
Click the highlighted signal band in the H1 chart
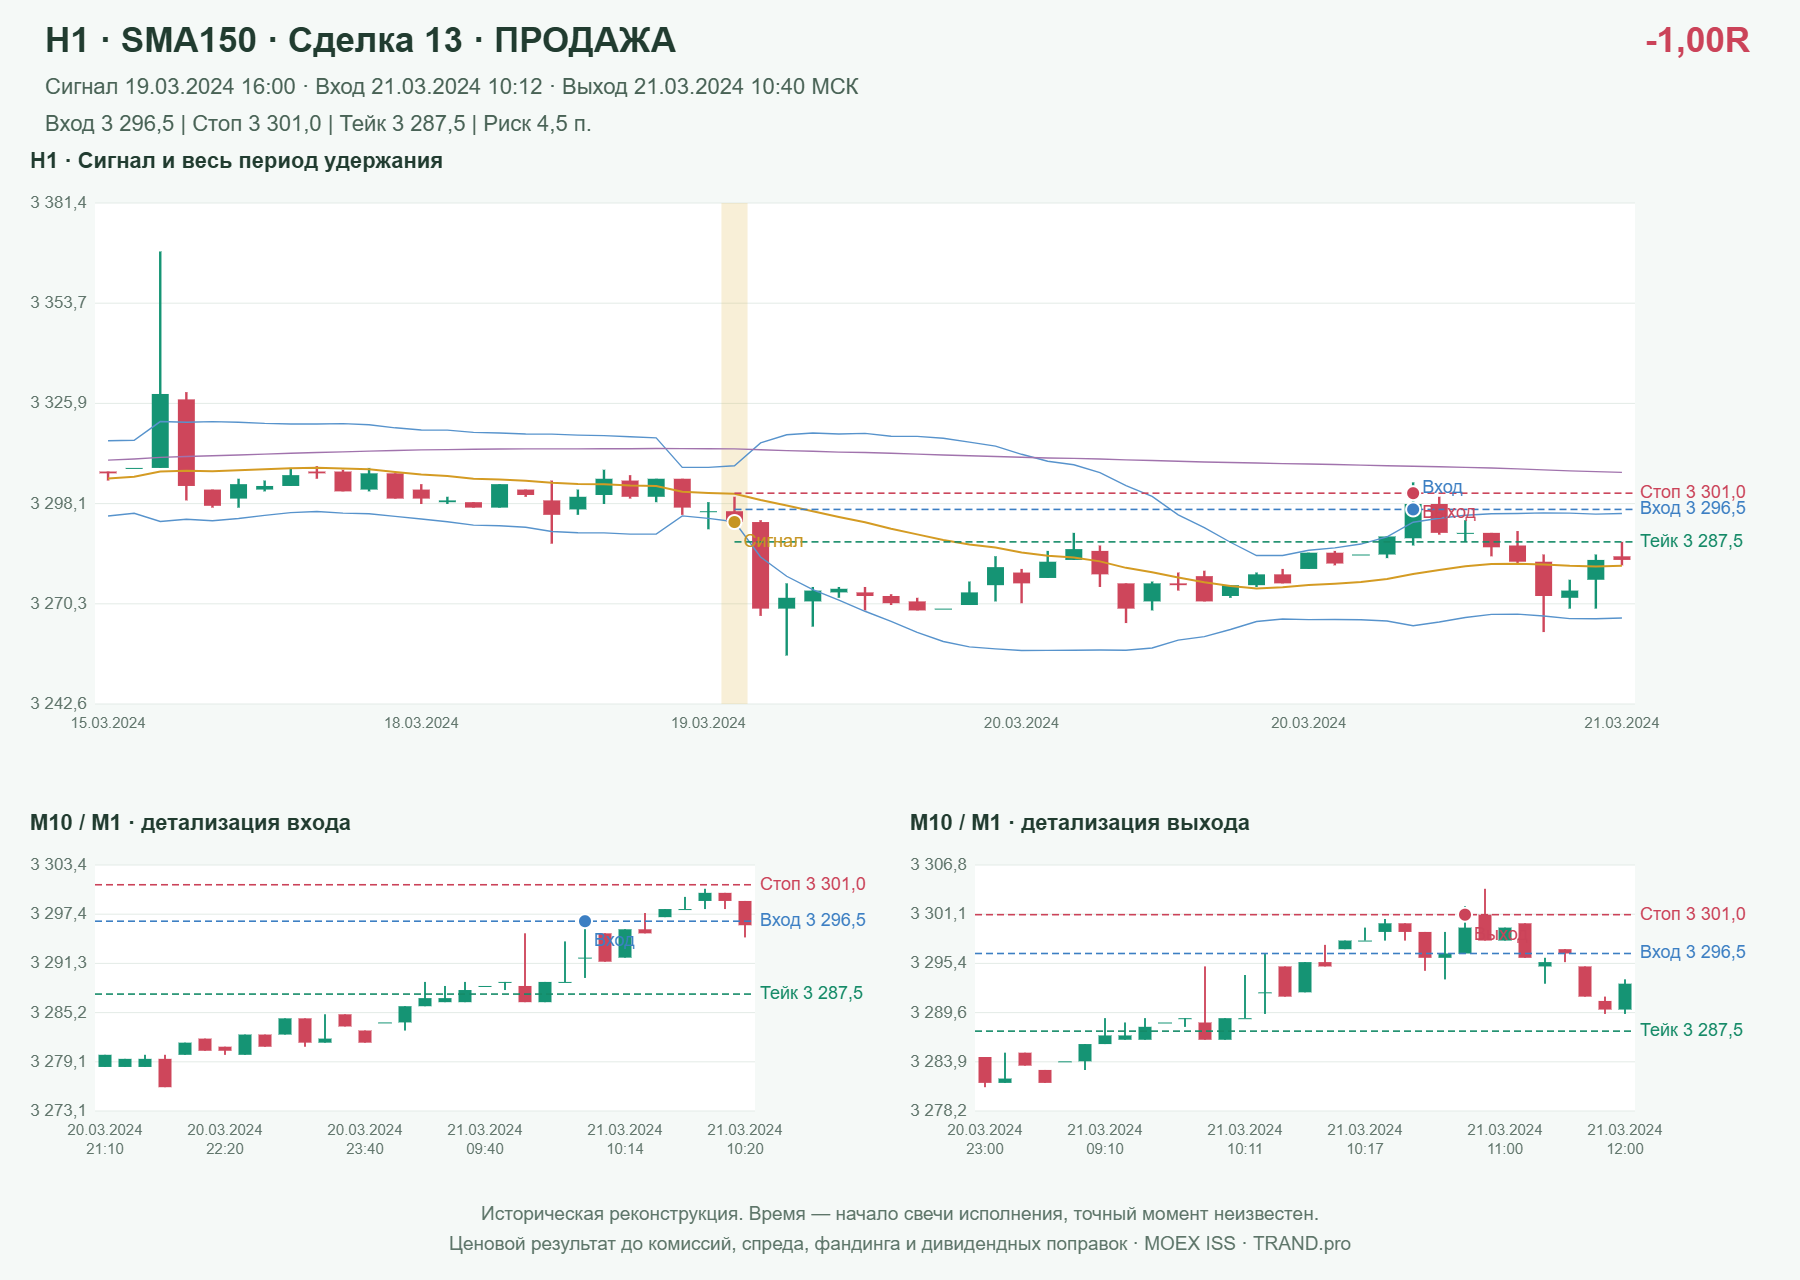734,453
